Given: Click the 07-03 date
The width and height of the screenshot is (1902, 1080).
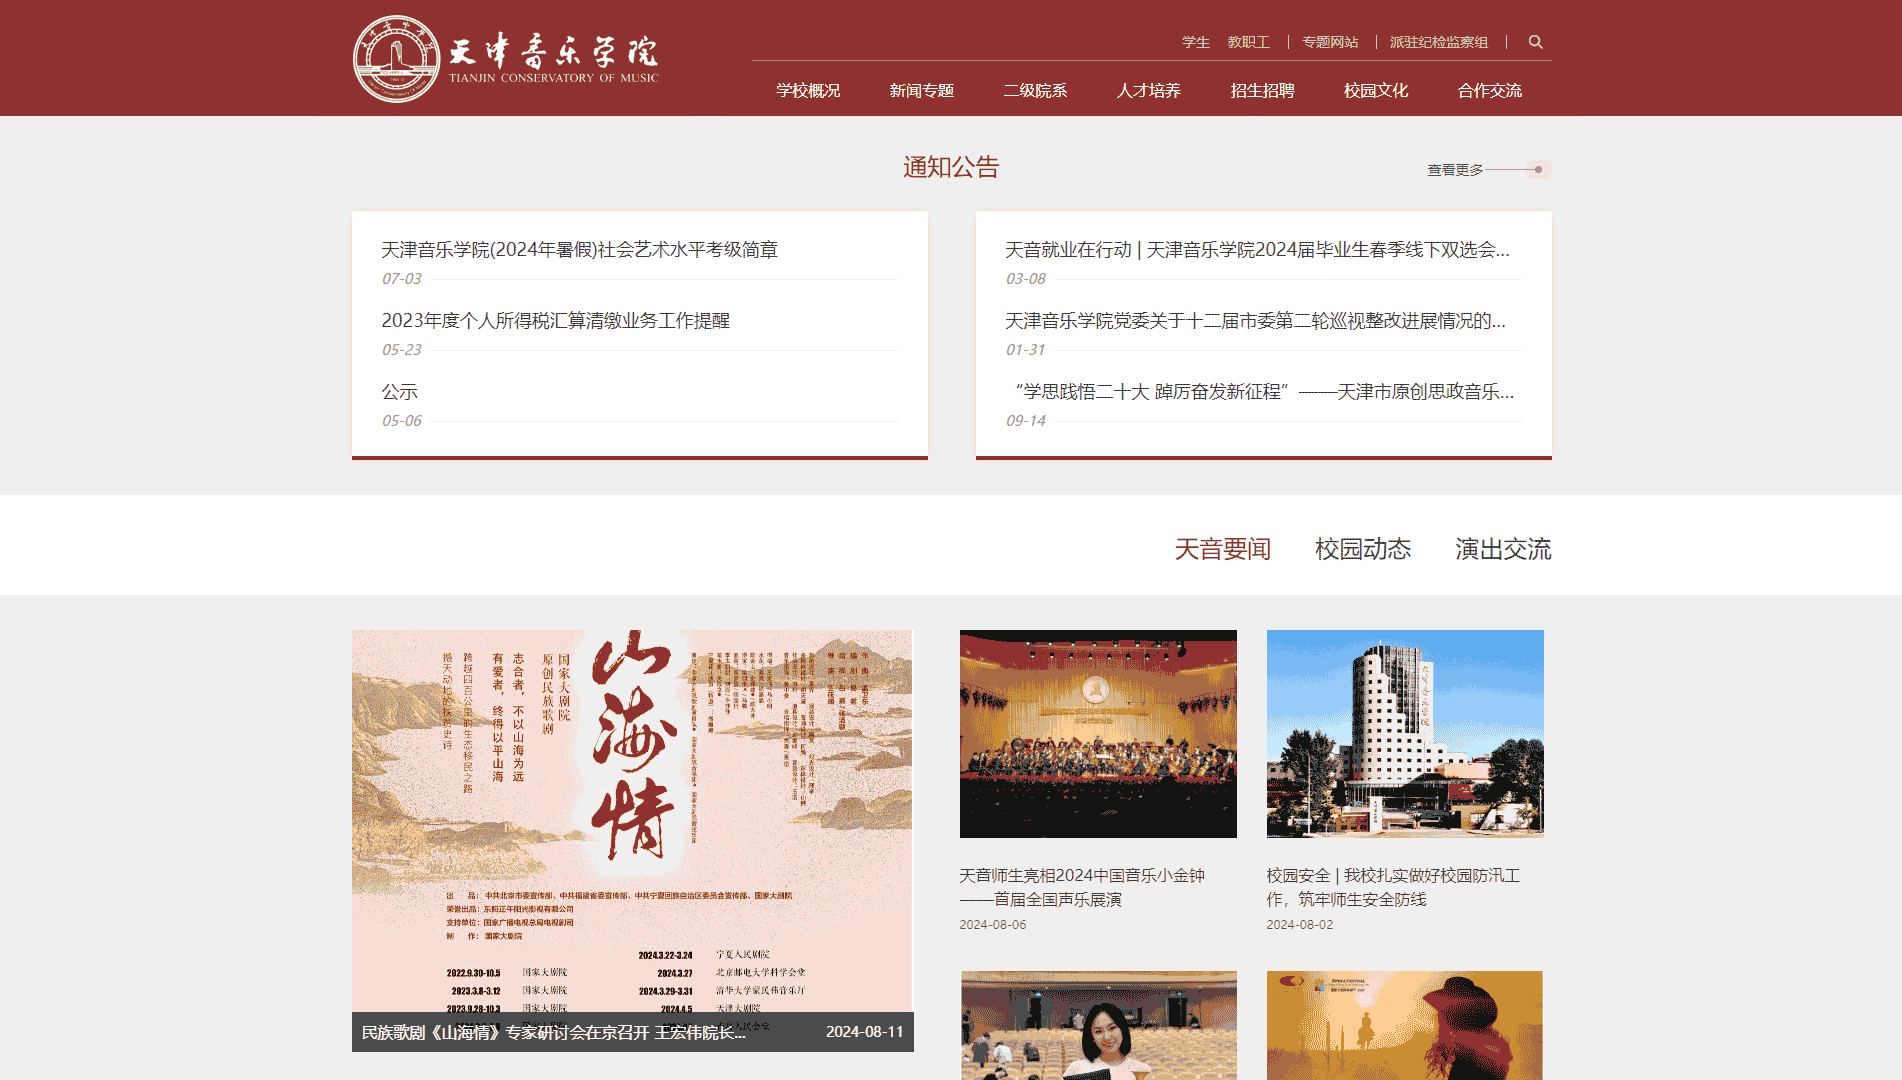Looking at the screenshot, I should coord(402,279).
